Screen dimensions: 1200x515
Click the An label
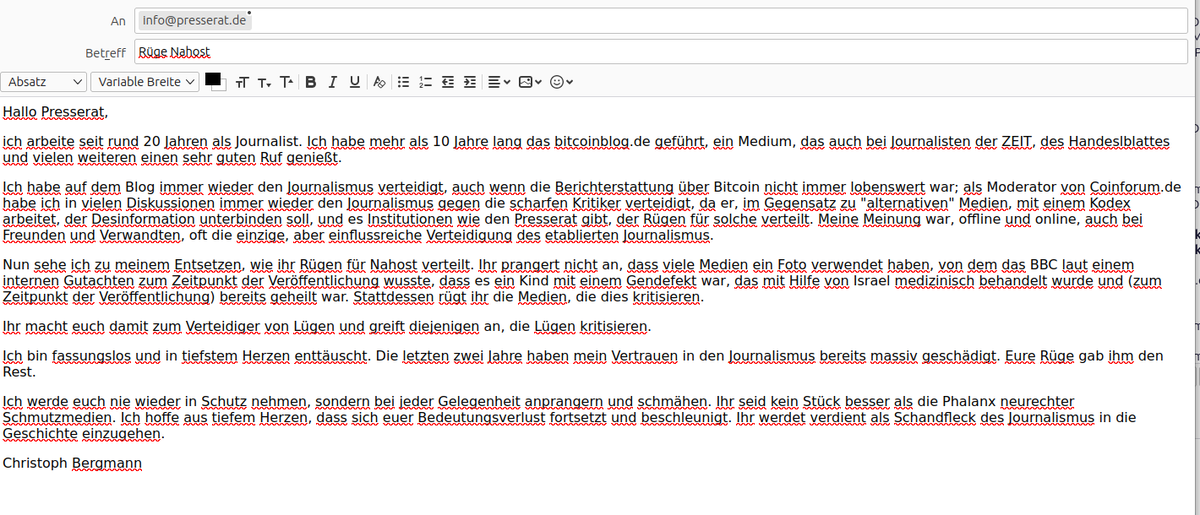[x=118, y=20]
